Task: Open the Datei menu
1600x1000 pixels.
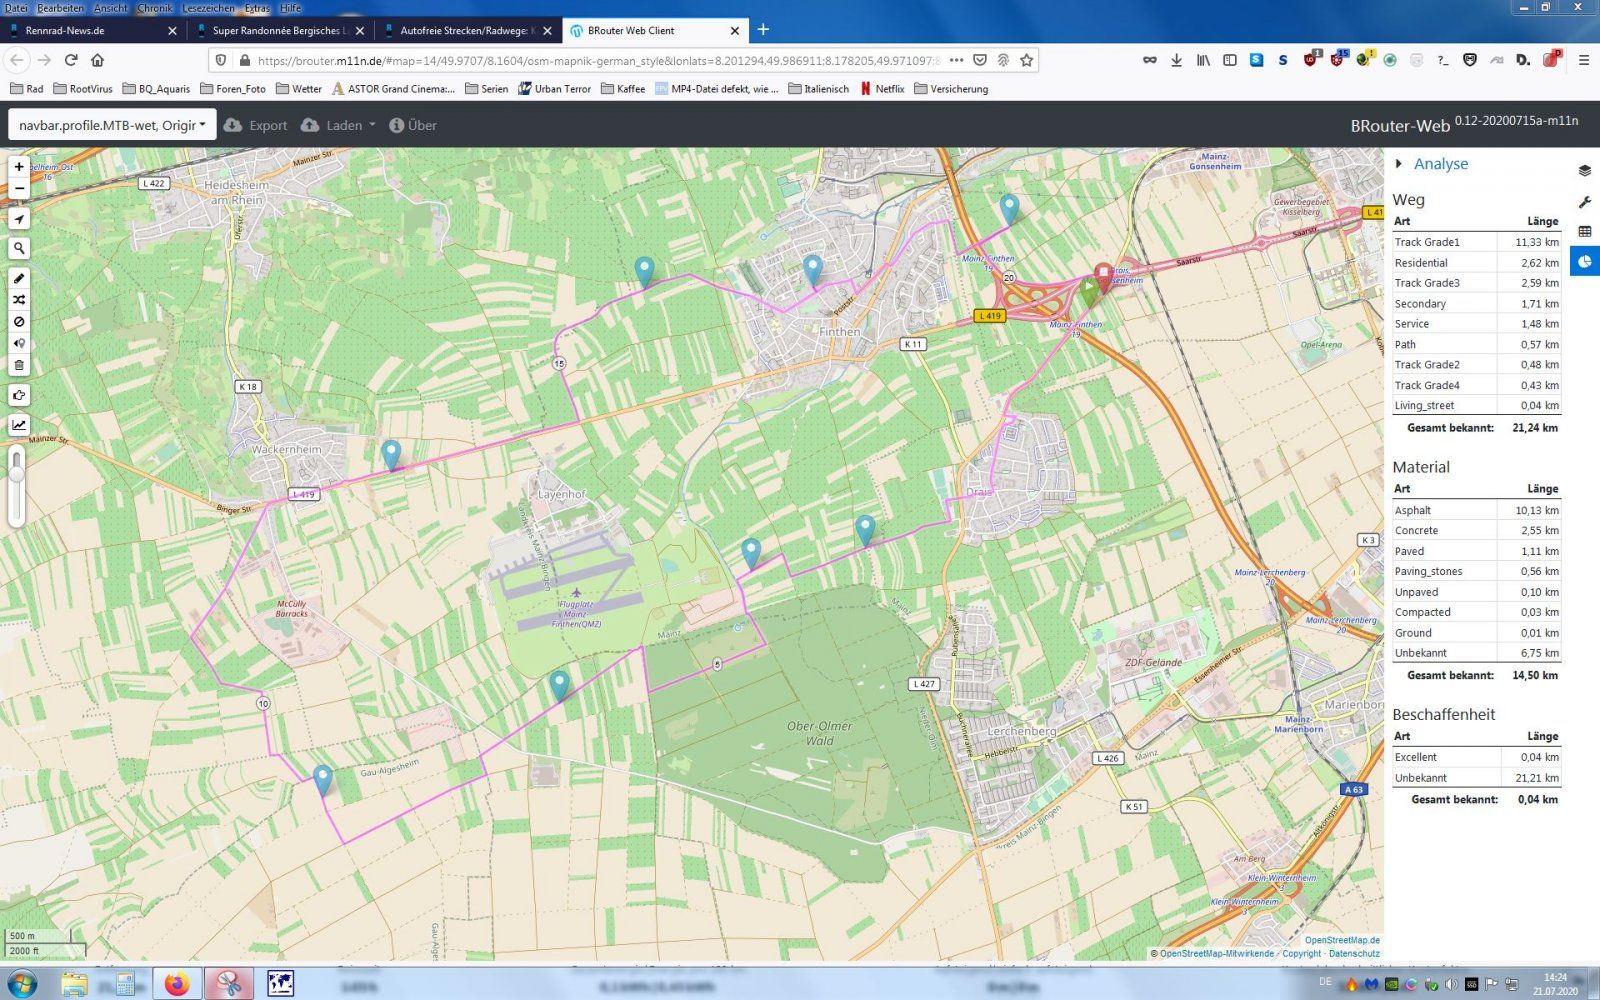Action: (x=16, y=8)
